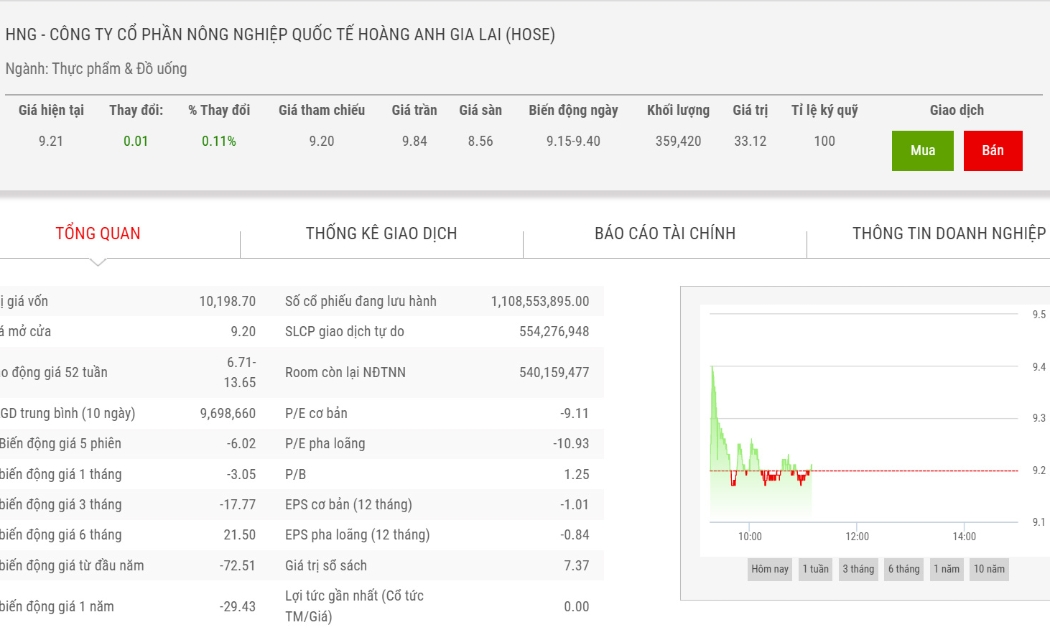Viewport: 1050px width, 630px height.
Task: Click the free-float value 554,276,948
Action: pos(554,331)
